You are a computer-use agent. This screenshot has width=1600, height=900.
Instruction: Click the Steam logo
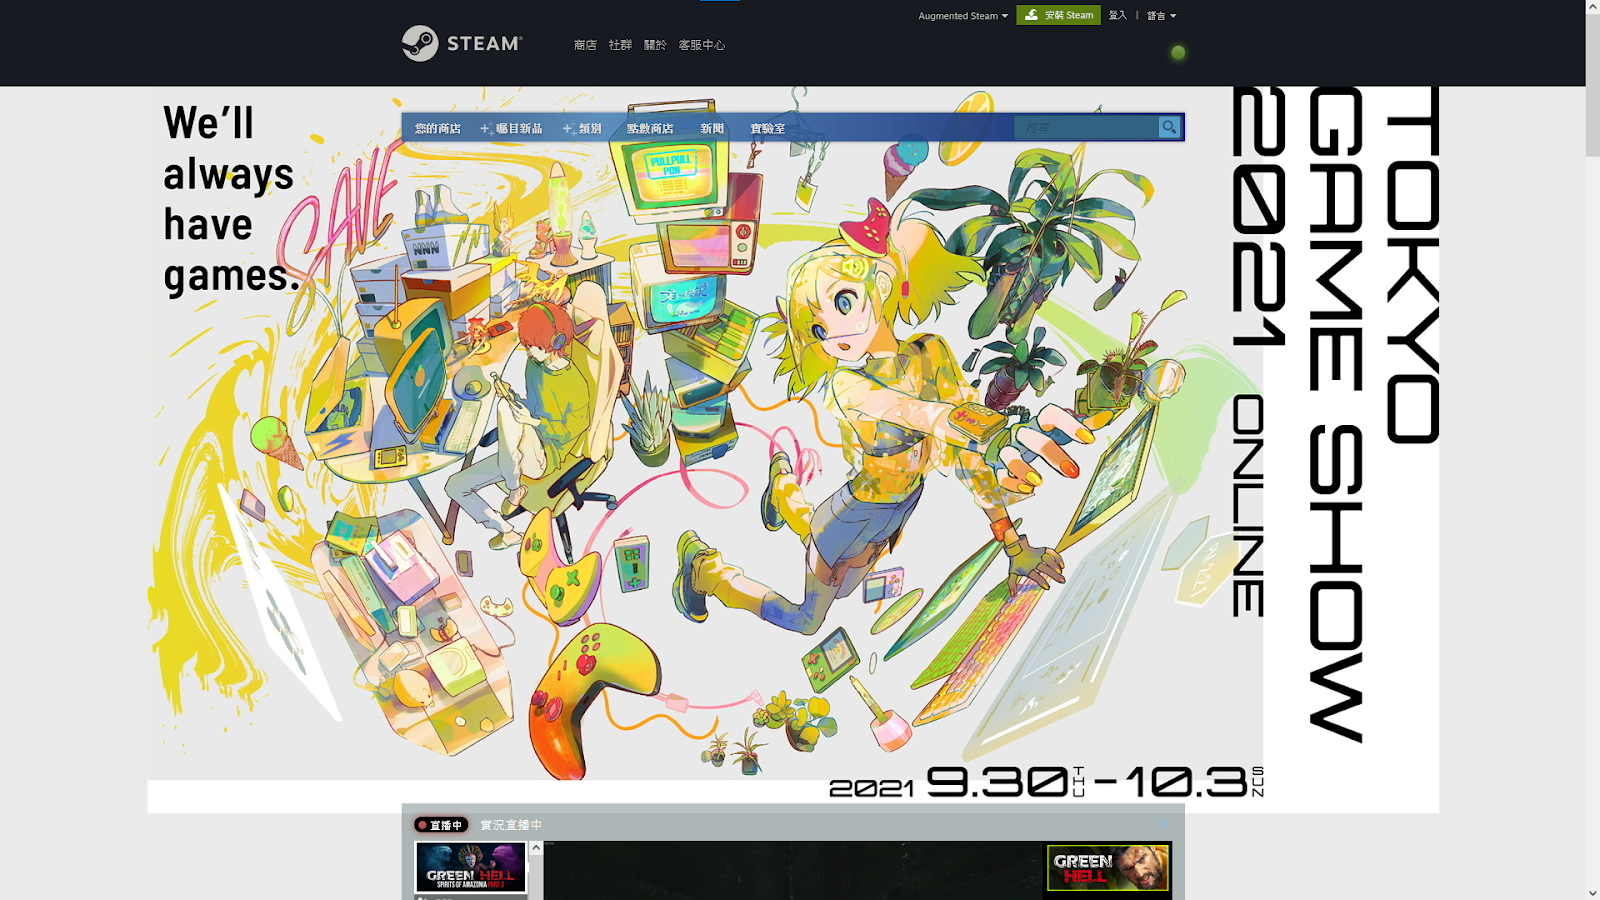coord(461,43)
